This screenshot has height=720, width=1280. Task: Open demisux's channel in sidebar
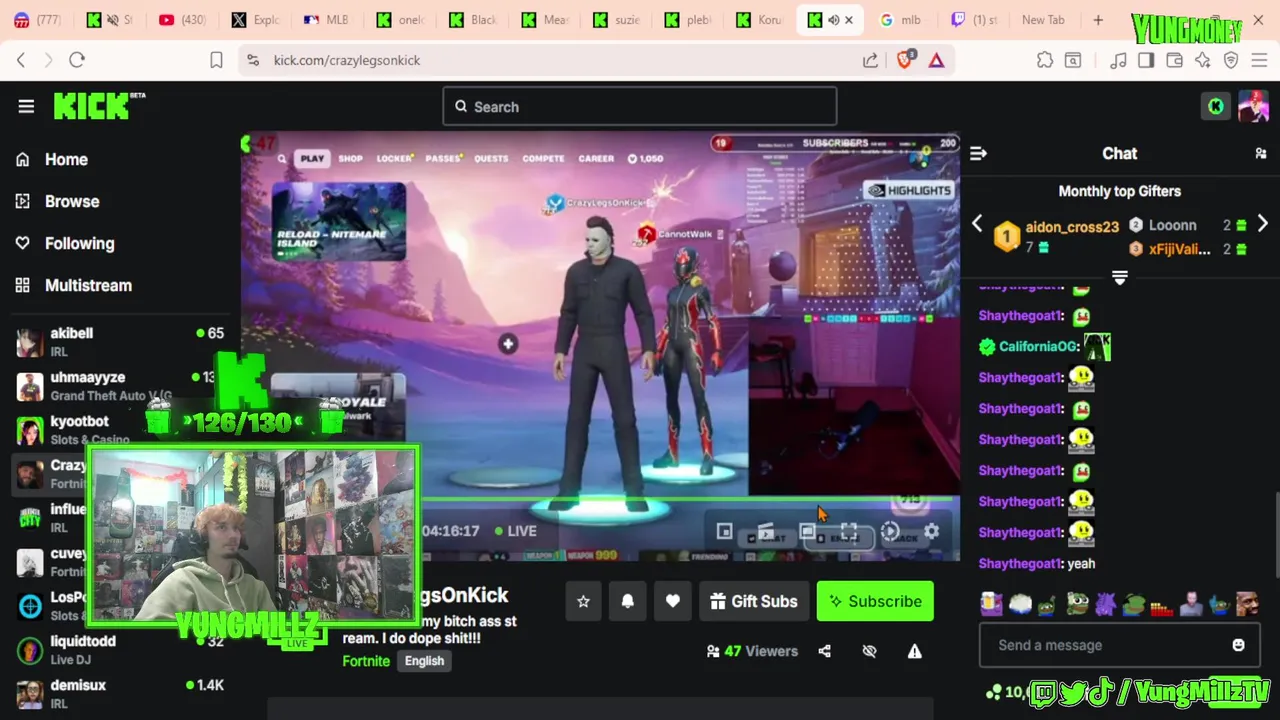[x=120, y=694]
